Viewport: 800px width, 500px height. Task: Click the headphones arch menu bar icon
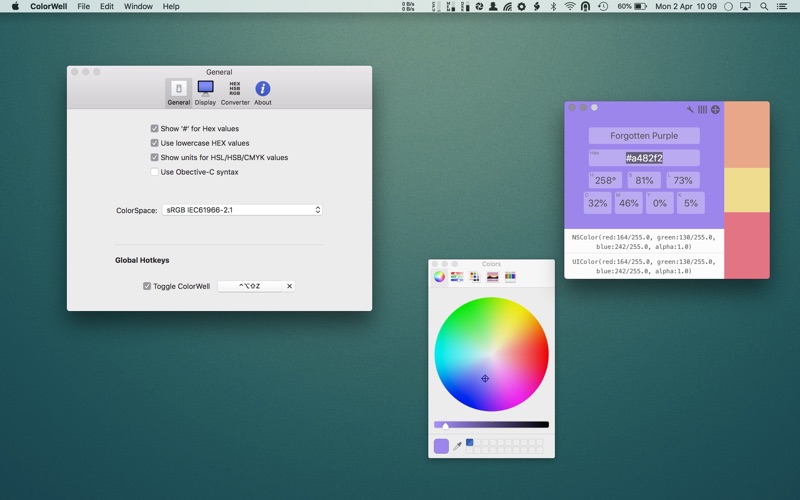click(x=586, y=6)
